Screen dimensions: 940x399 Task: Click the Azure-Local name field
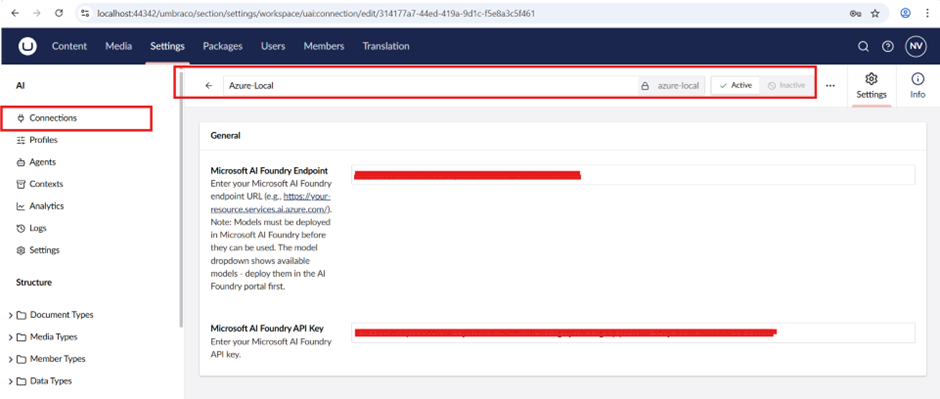[430, 86]
